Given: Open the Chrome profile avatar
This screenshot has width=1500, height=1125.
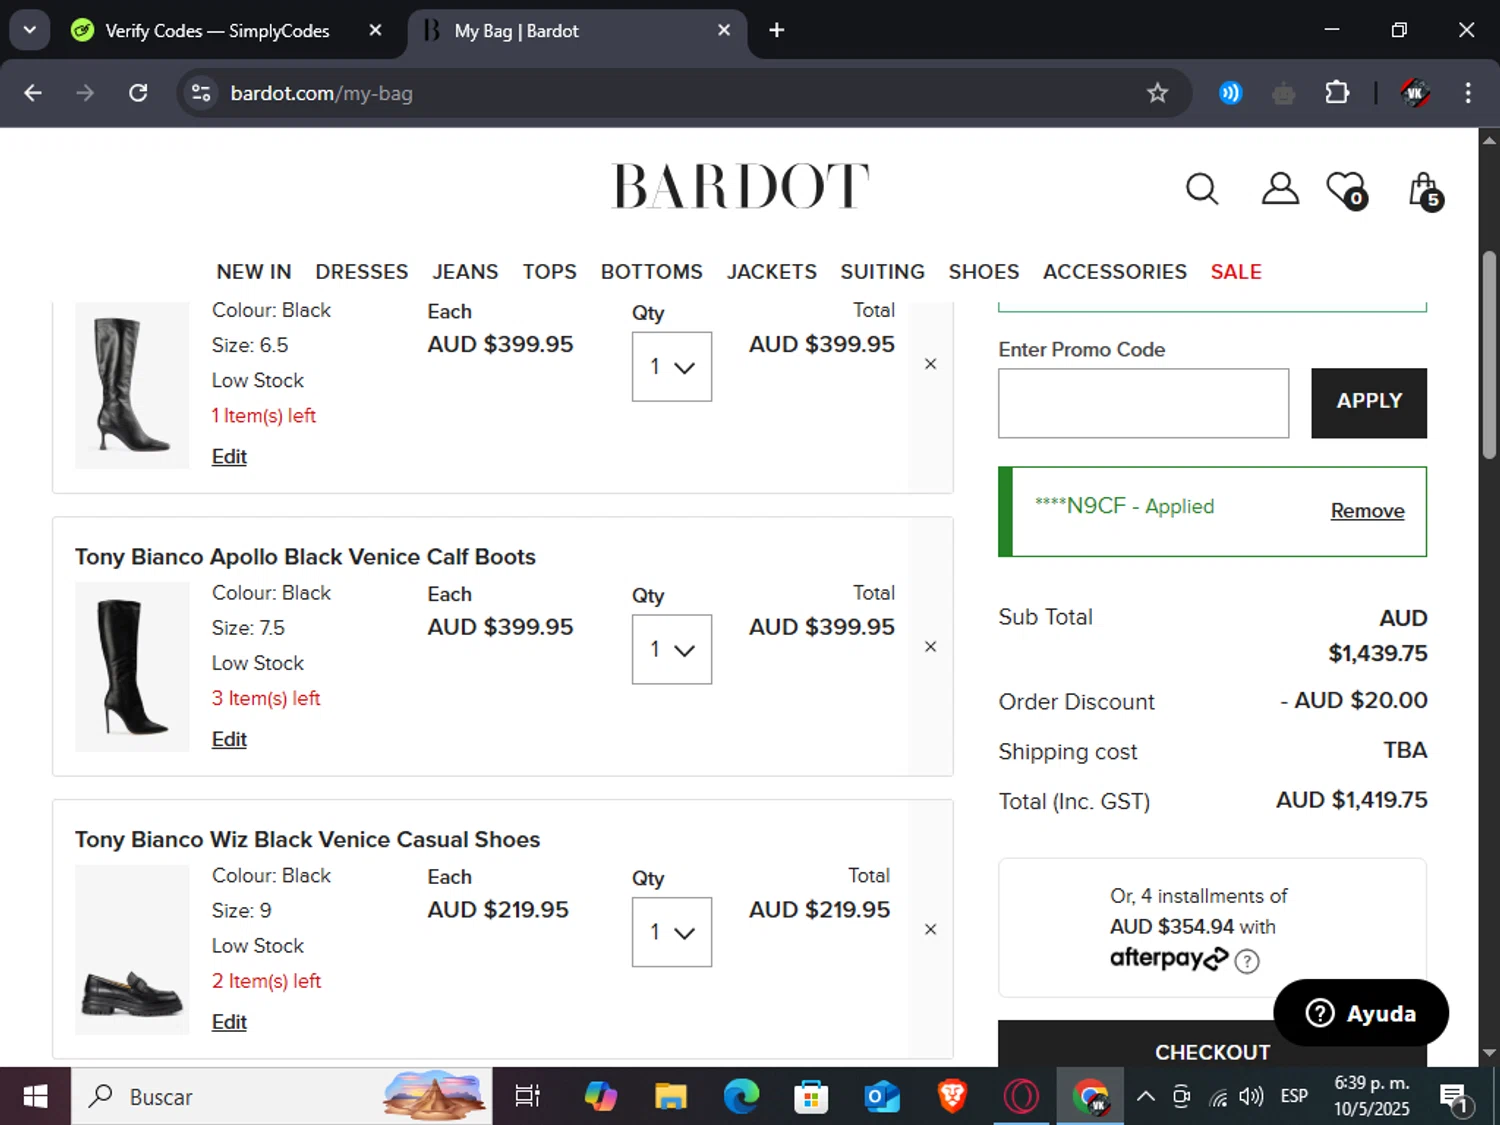Looking at the screenshot, I should (1414, 93).
